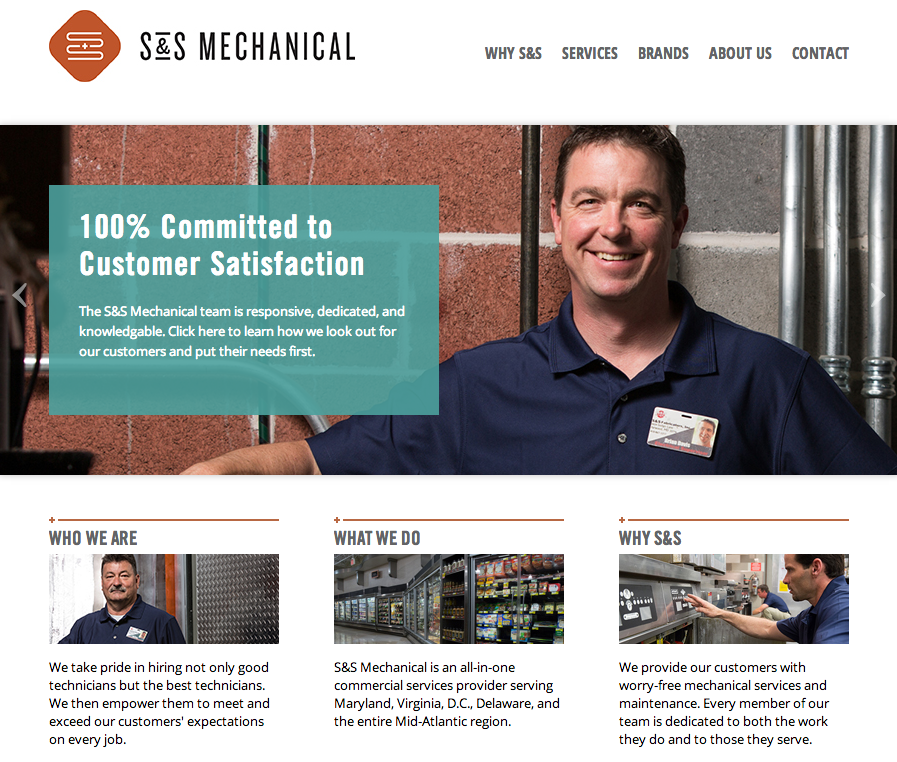897x762 pixels.
Task: Click the control panel technician photo
Action: (734, 598)
